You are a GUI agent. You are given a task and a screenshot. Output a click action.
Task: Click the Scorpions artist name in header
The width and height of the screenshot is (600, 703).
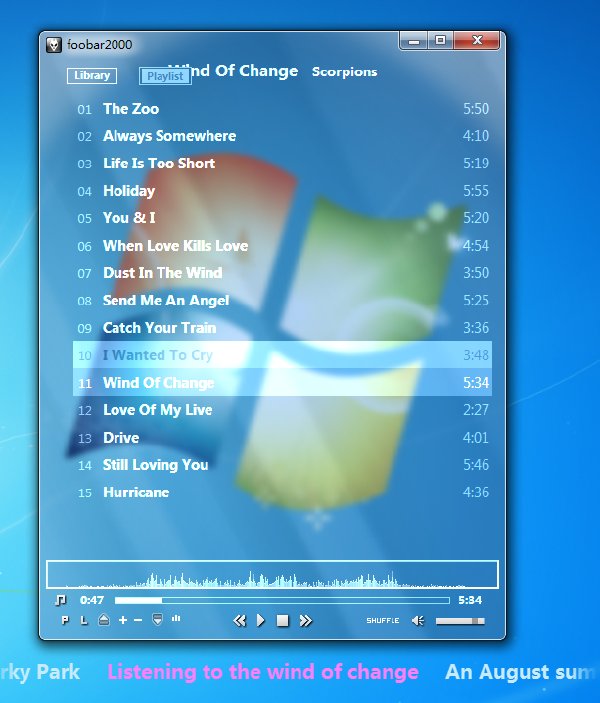point(344,72)
